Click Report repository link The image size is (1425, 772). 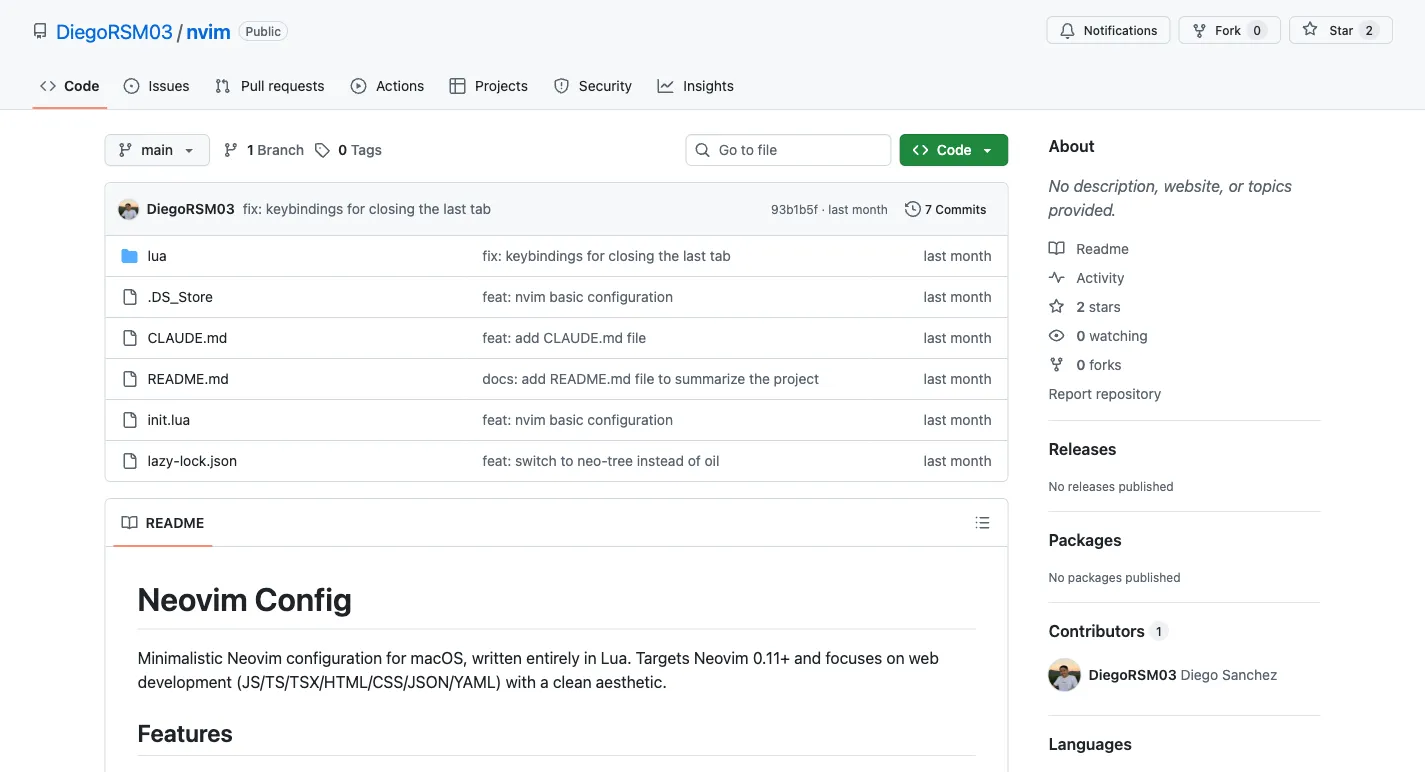(1105, 394)
